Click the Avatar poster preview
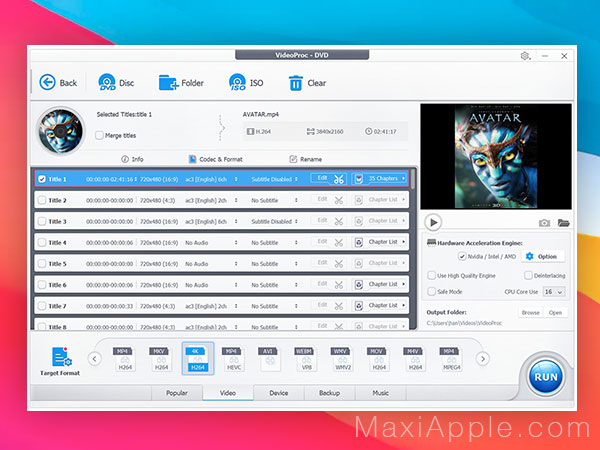The height and width of the screenshot is (450, 600). 496,157
